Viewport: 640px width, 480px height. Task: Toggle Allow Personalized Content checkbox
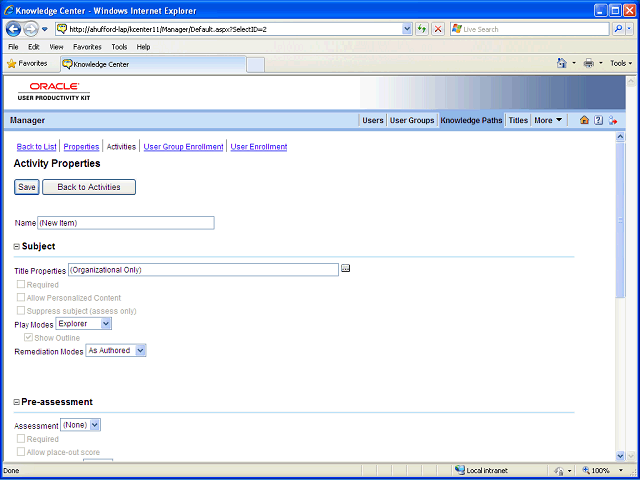[21, 297]
